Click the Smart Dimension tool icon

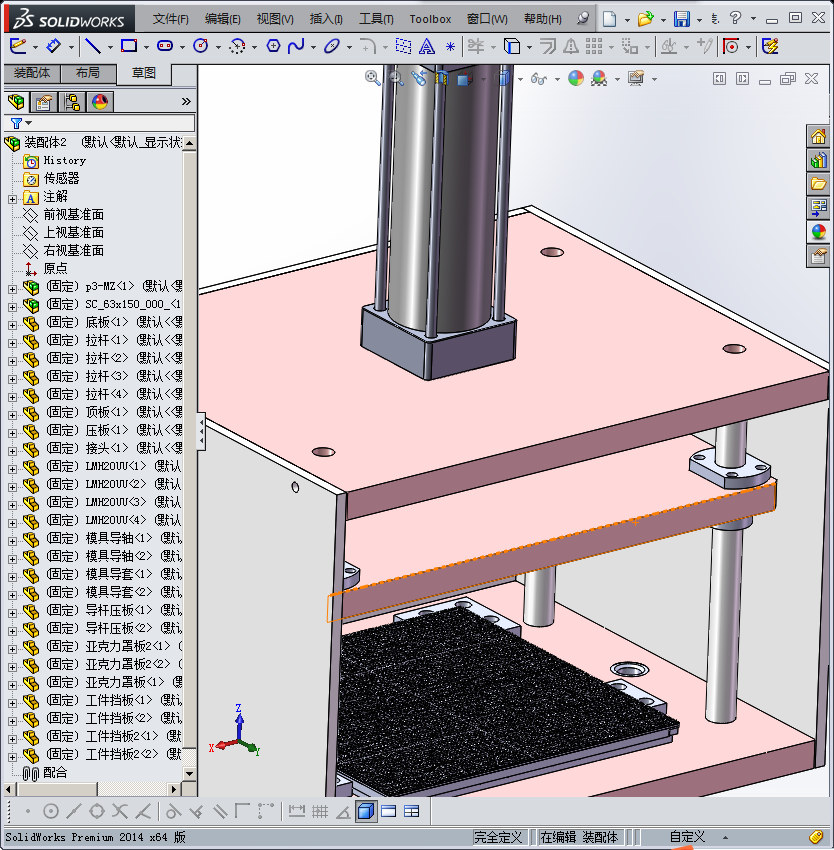54,46
